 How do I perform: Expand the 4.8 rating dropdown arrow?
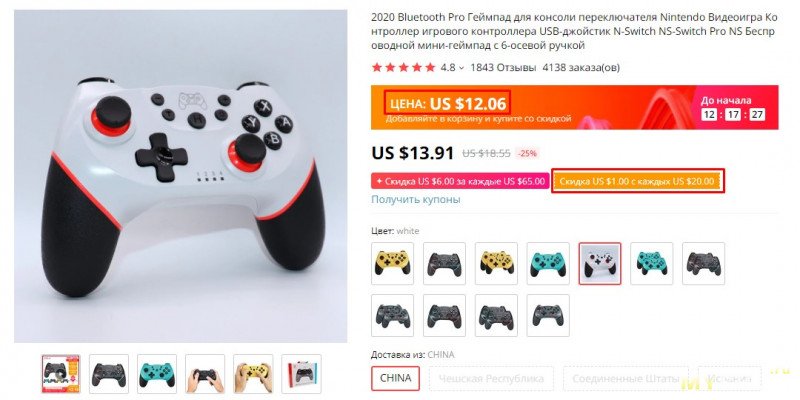click(461, 68)
